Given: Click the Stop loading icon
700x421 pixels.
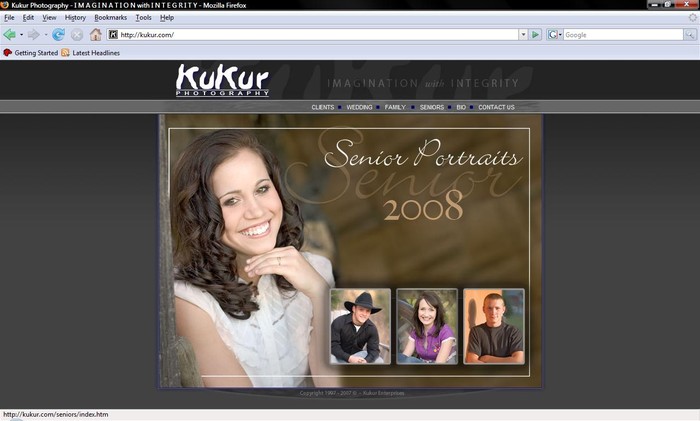Looking at the screenshot, I should click(x=77, y=34).
